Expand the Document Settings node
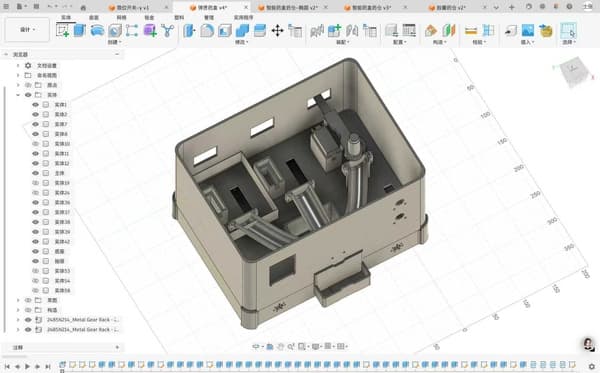The height and width of the screenshot is (373, 600). (18, 65)
